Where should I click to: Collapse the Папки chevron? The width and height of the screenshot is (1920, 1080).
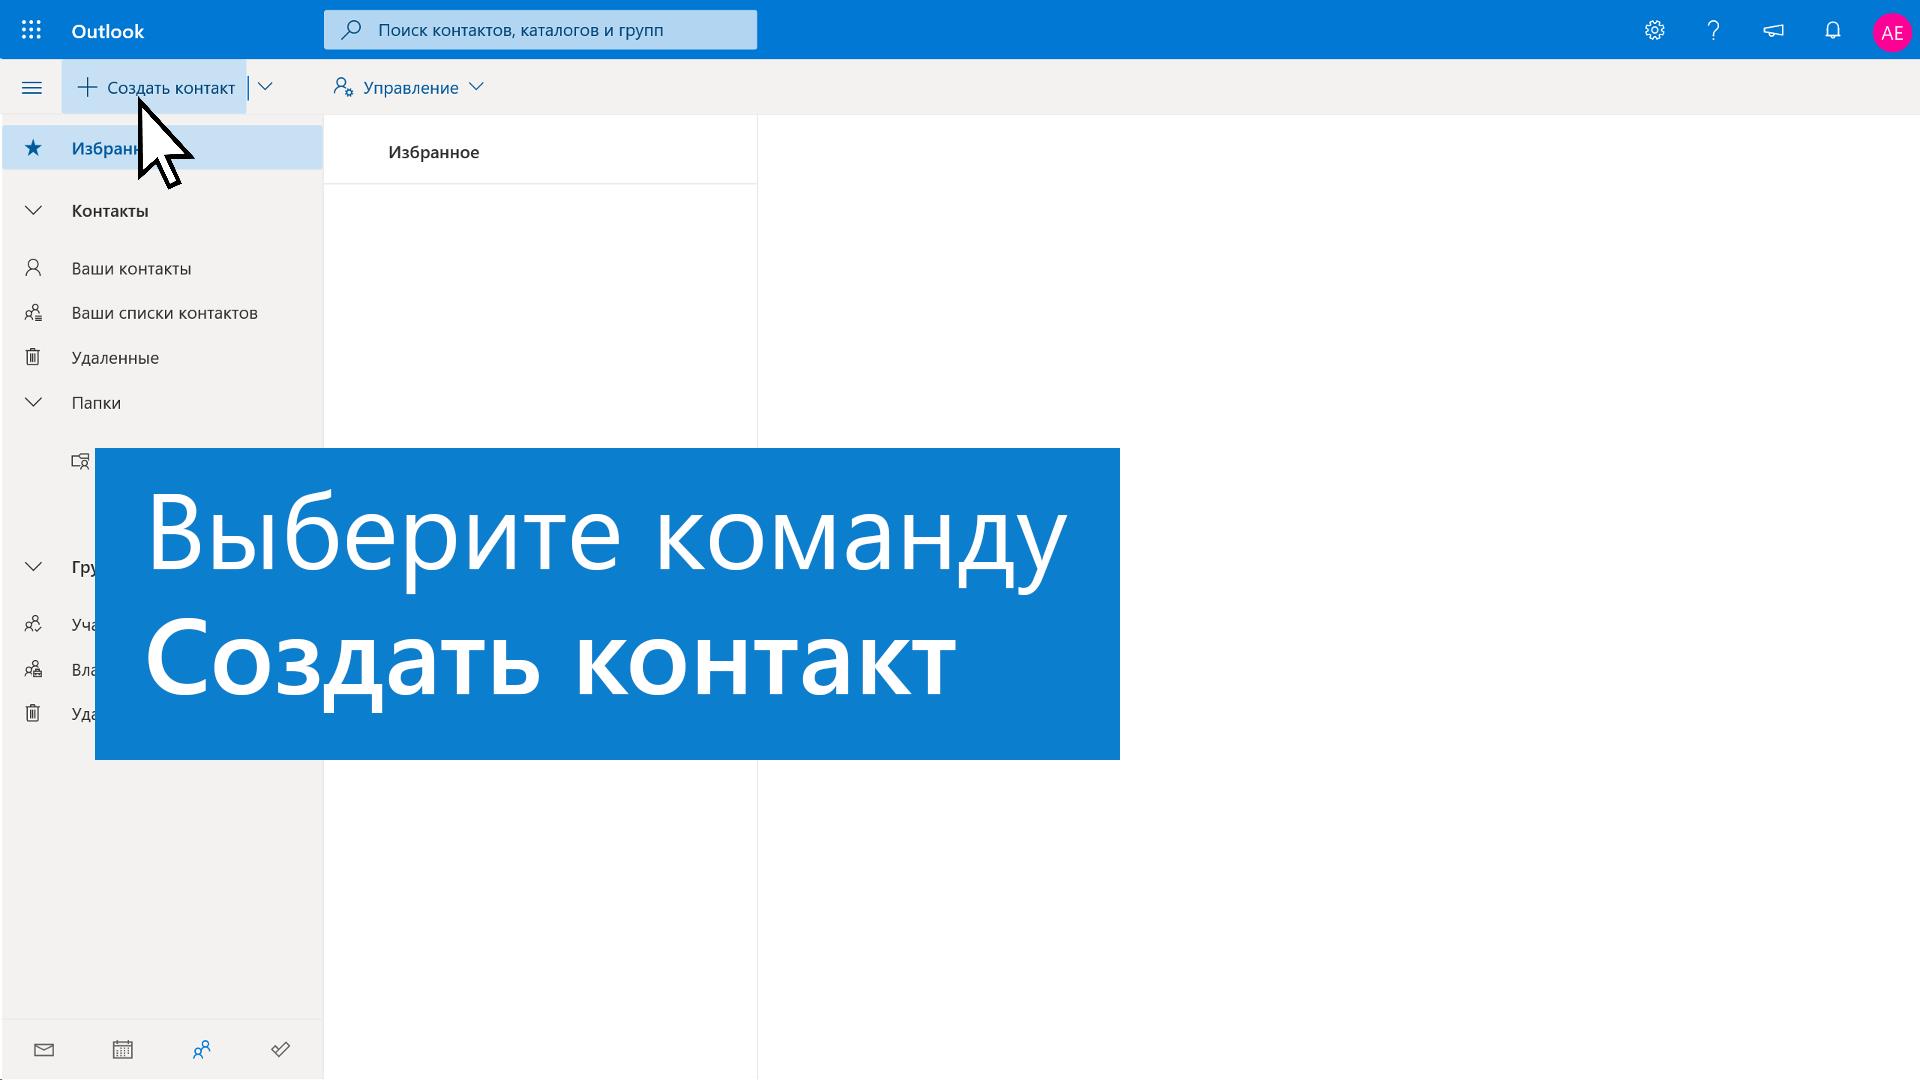[33, 402]
